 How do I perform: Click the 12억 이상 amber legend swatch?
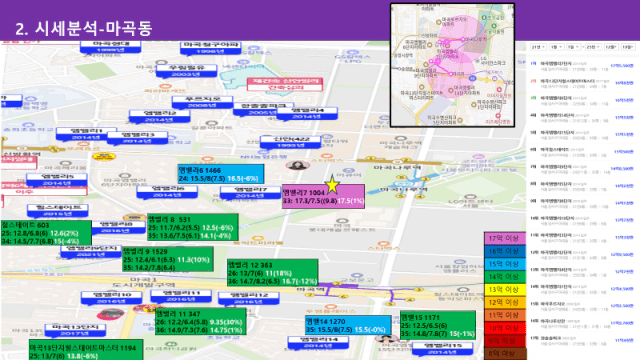pyautogui.click(x=504, y=302)
